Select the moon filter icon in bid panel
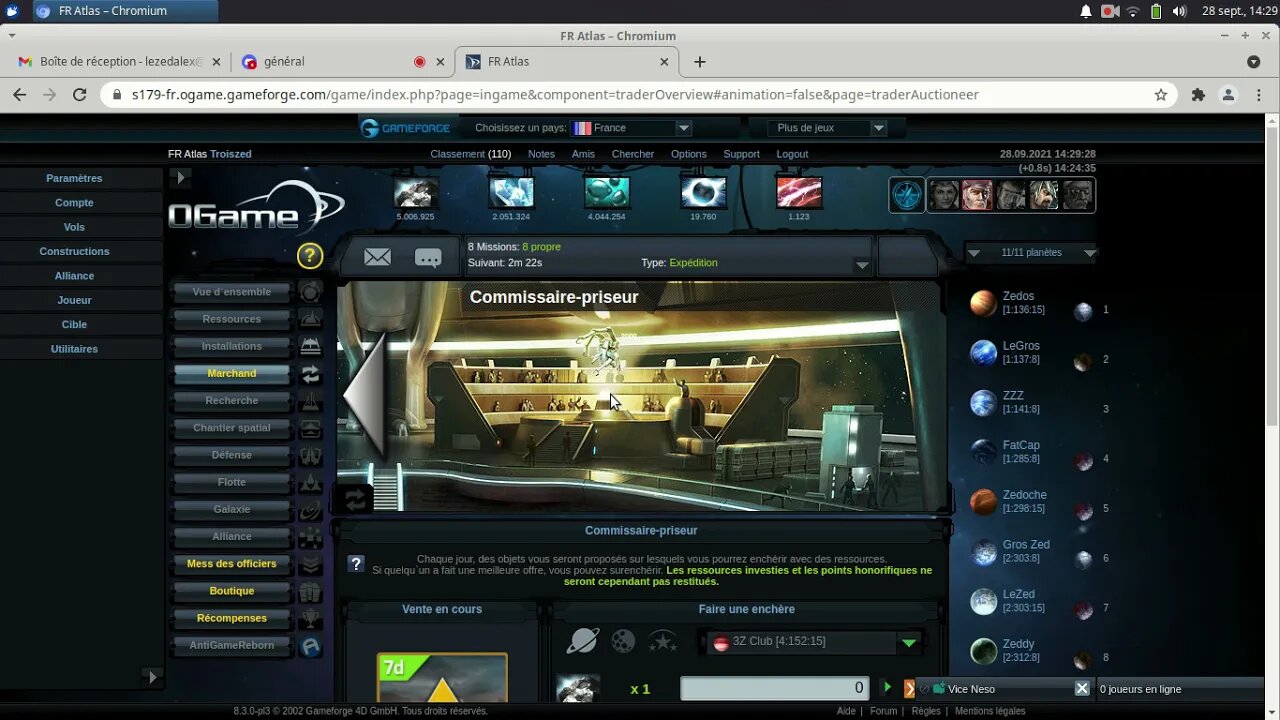 tap(623, 641)
